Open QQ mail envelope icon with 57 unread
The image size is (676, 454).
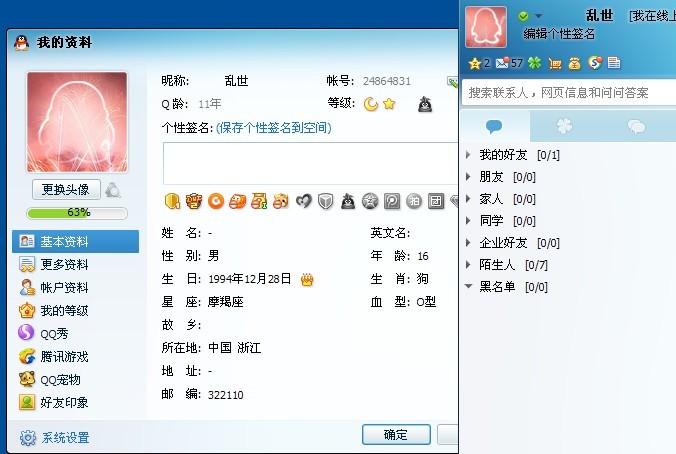click(x=502, y=63)
